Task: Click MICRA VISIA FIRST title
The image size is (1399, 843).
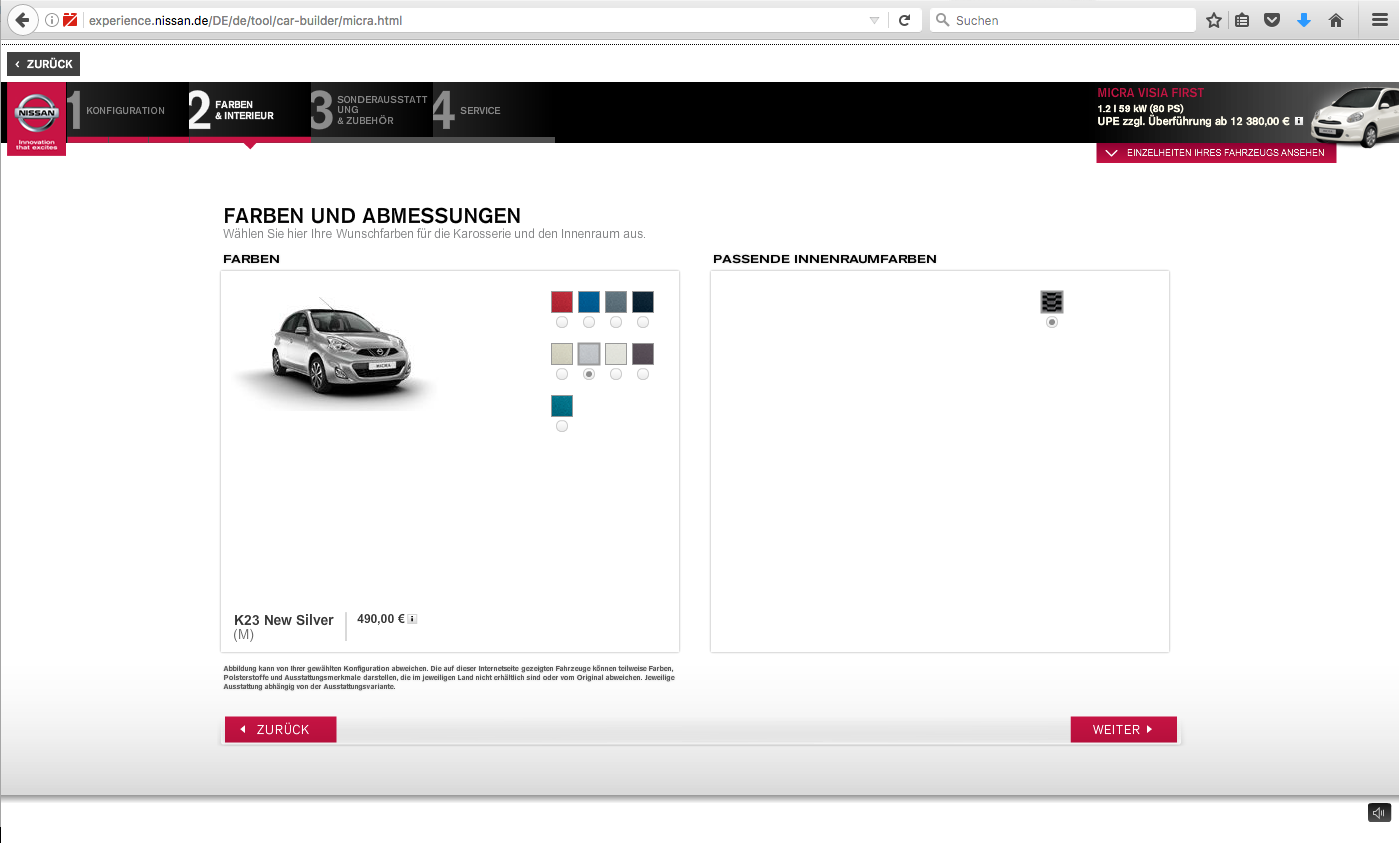Action: pos(1151,93)
